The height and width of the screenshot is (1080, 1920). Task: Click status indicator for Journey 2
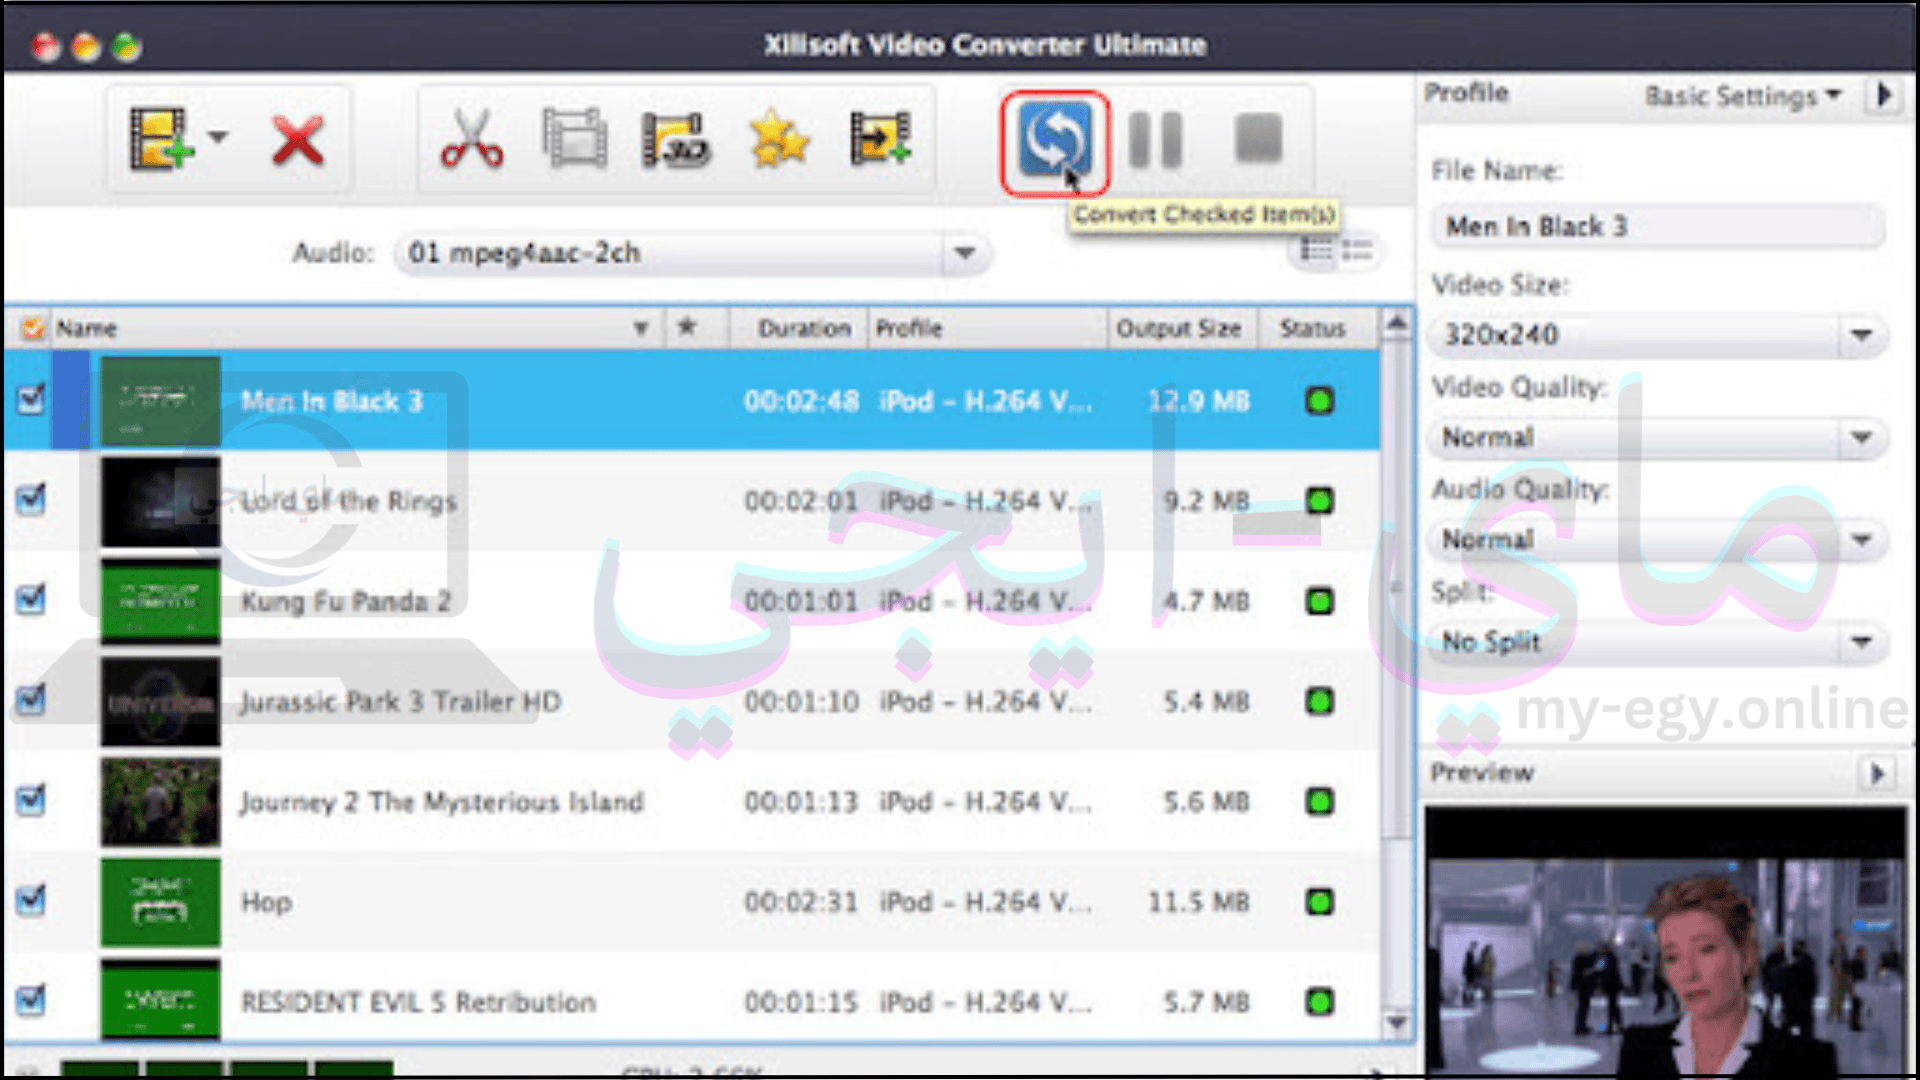coord(1320,801)
